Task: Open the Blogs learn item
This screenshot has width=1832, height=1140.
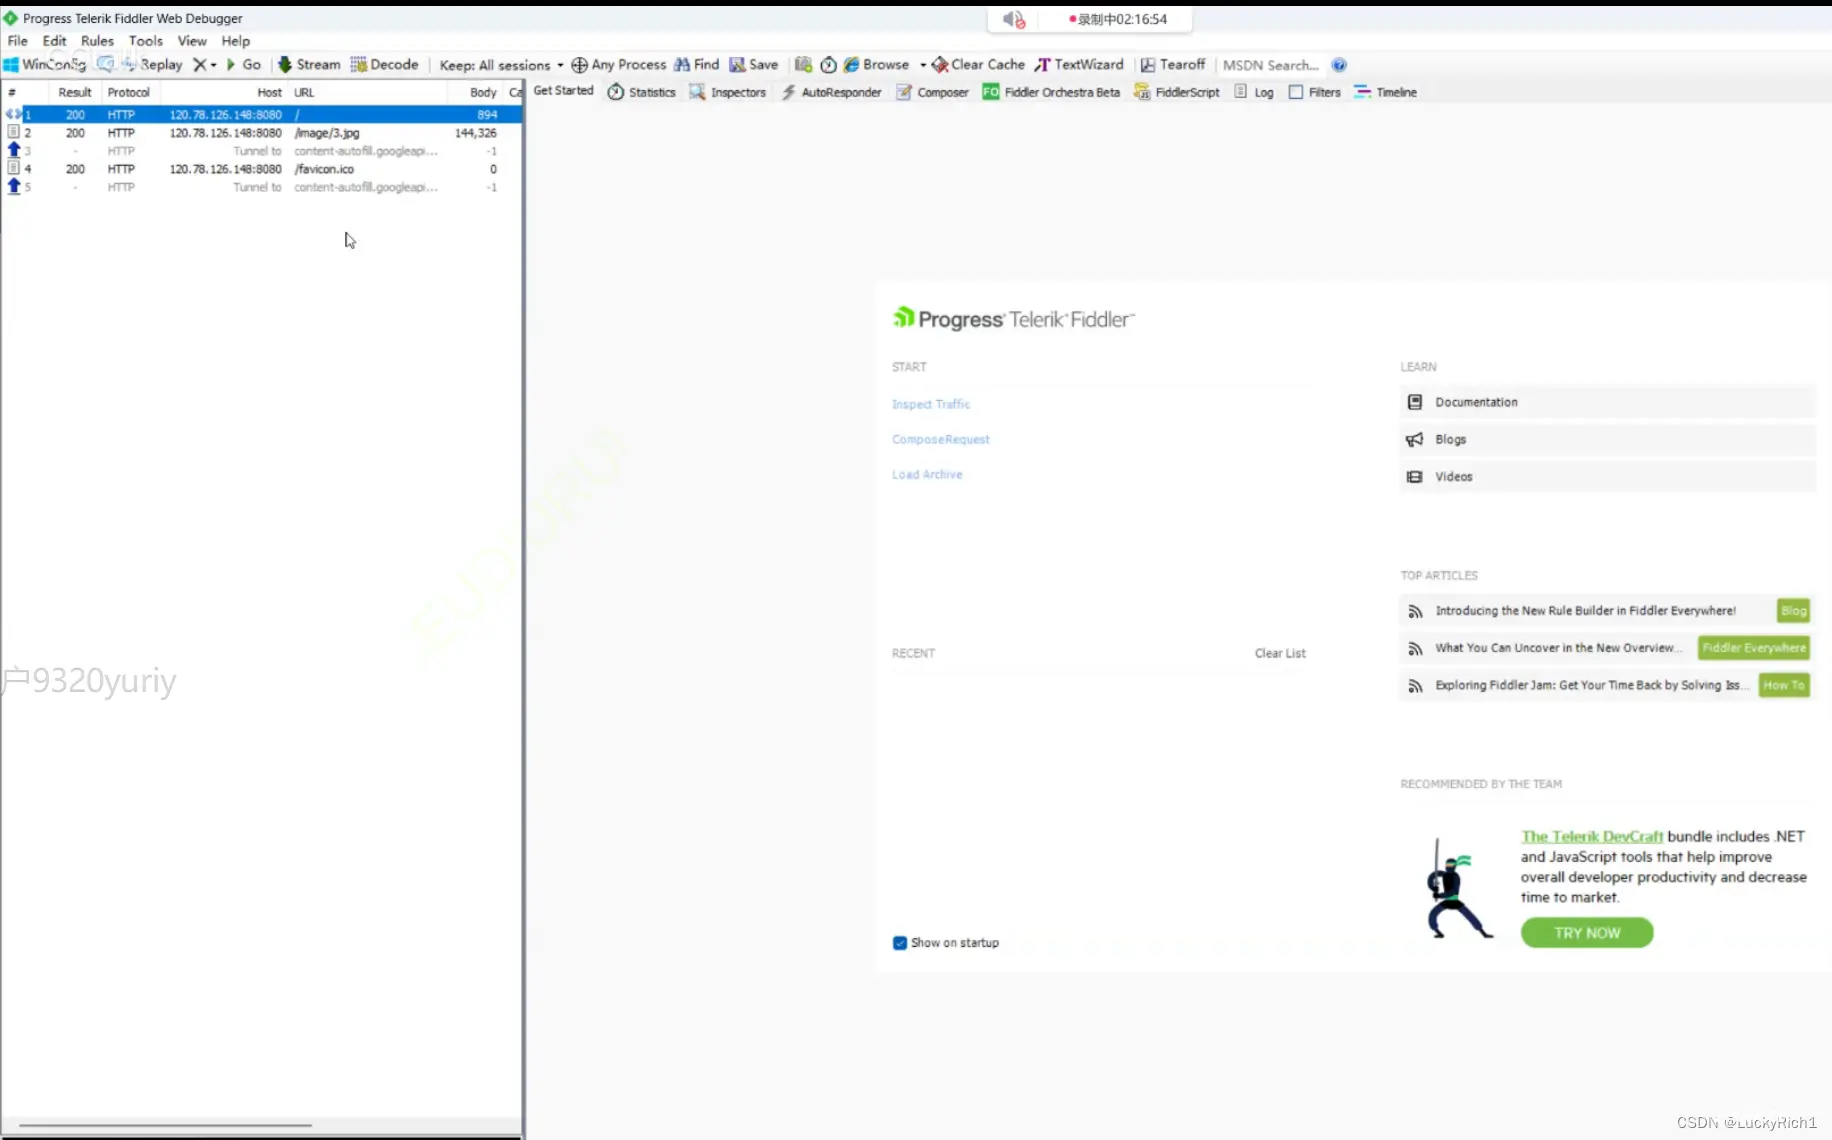Action: click(x=1607, y=439)
